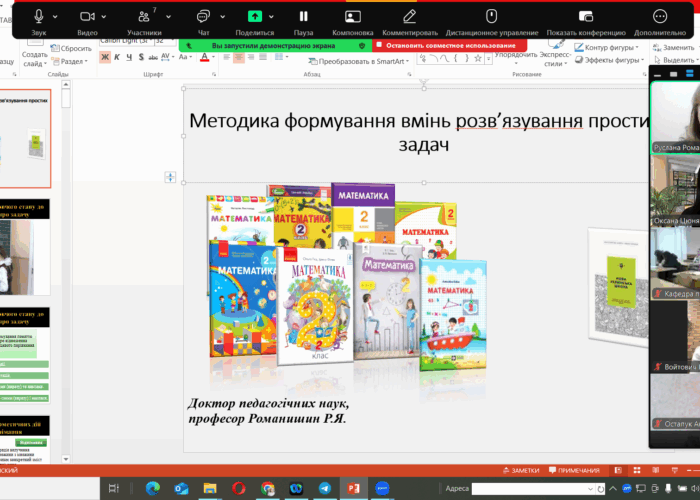Pause screen sharing with Пауза

(302, 17)
